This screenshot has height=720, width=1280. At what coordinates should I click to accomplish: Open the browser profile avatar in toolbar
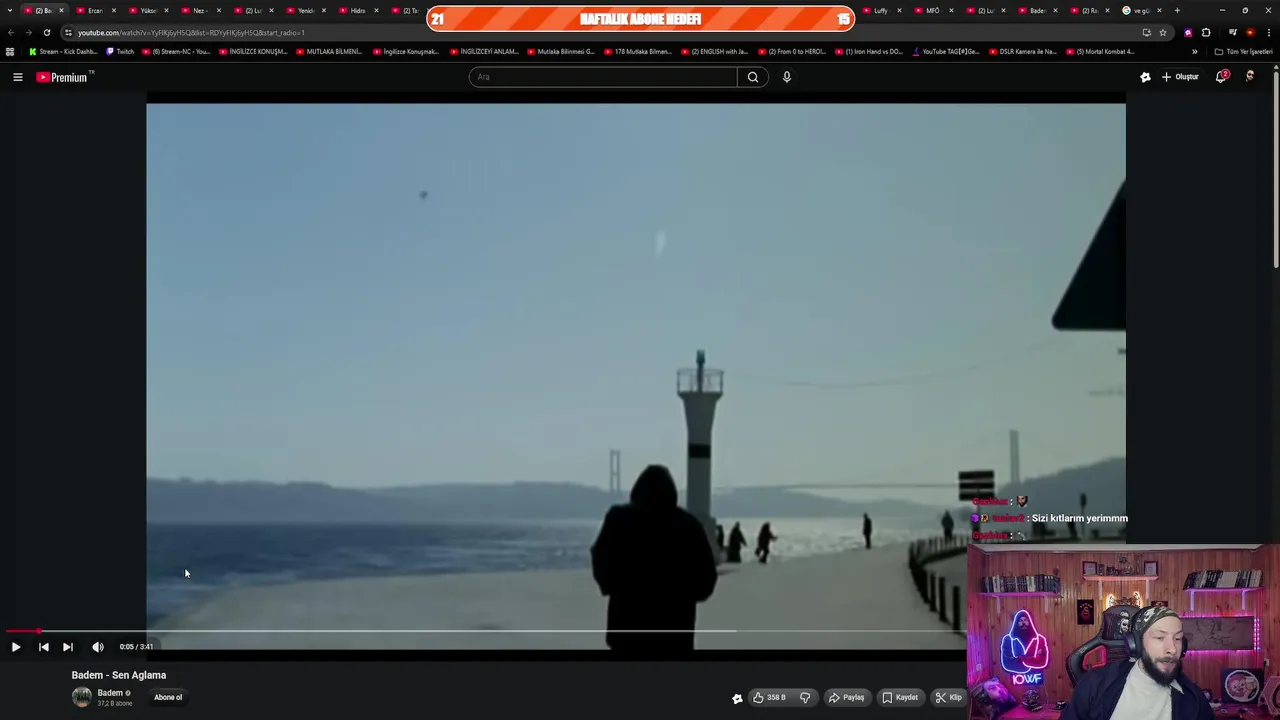(1250, 32)
